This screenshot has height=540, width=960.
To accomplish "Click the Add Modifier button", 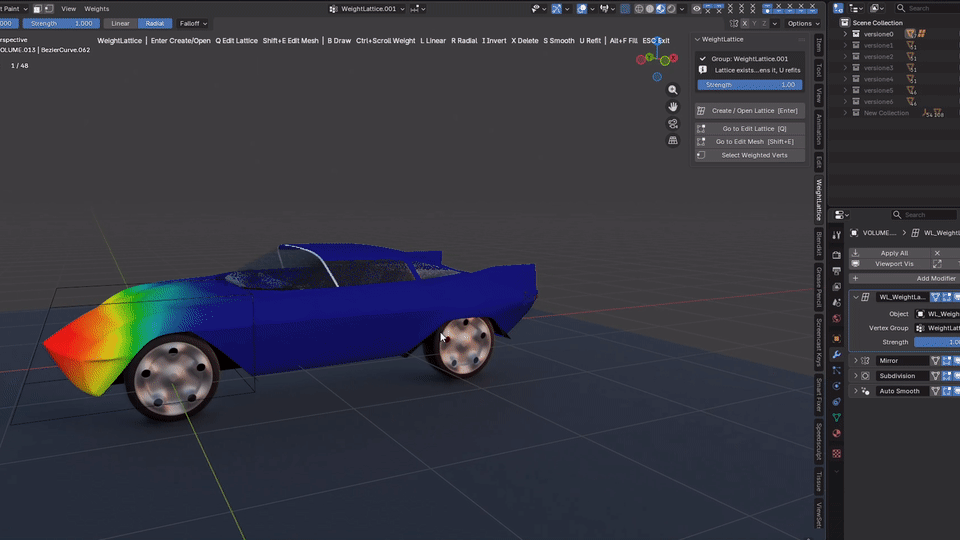I will (x=905, y=279).
